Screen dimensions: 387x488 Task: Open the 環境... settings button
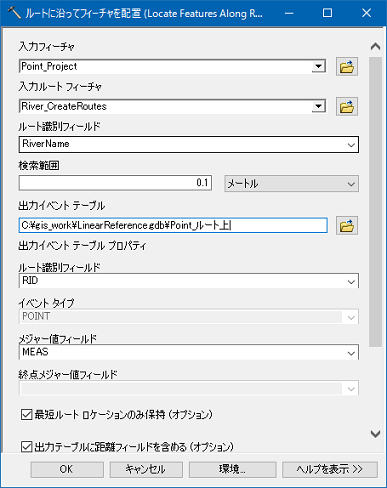point(232,469)
